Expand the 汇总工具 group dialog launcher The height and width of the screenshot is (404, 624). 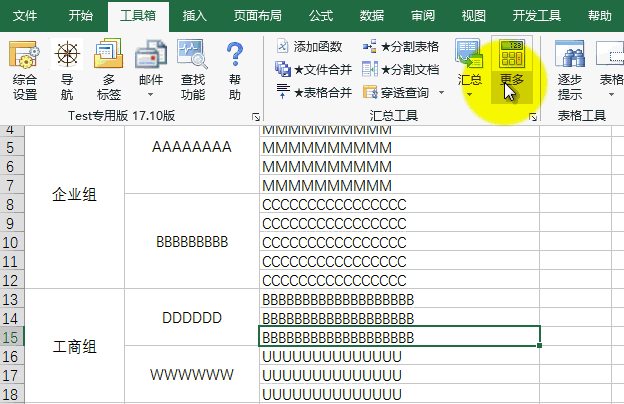[533, 117]
